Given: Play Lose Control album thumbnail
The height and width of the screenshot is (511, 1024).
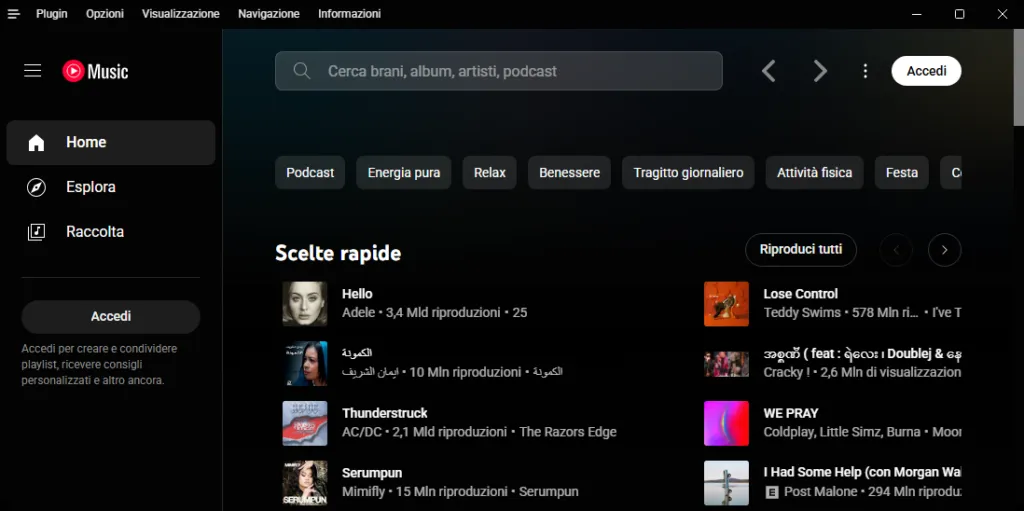Looking at the screenshot, I should pos(726,303).
